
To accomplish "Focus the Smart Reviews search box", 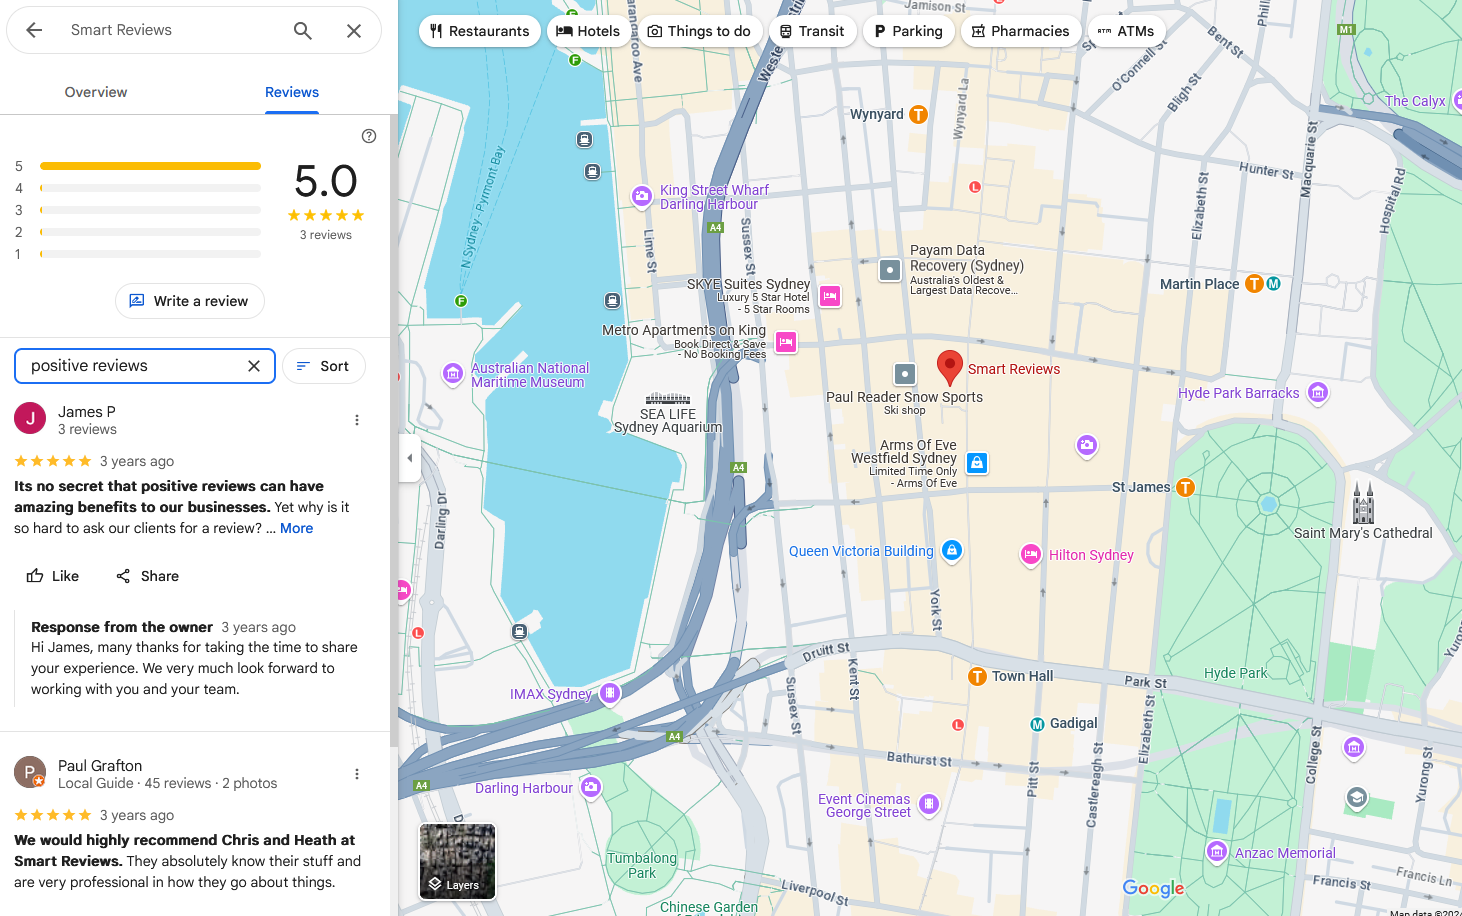I will (170, 30).
